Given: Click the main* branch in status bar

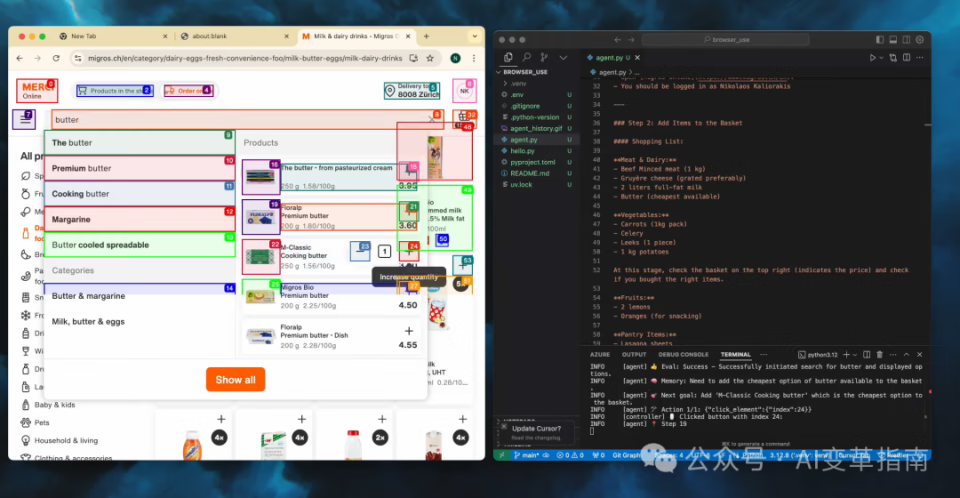Looking at the screenshot, I should click(526, 455).
